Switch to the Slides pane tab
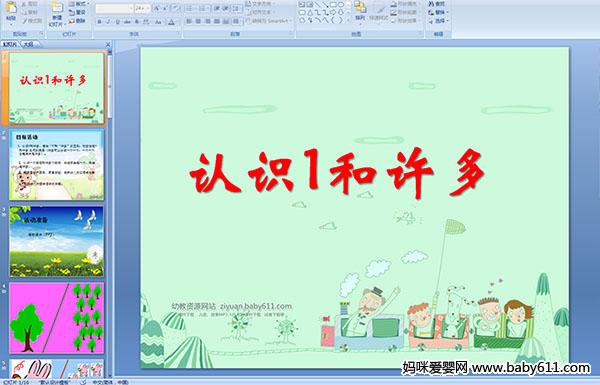Image resolution: width=600 pixels, height=385 pixels. pyautogui.click(x=10, y=44)
